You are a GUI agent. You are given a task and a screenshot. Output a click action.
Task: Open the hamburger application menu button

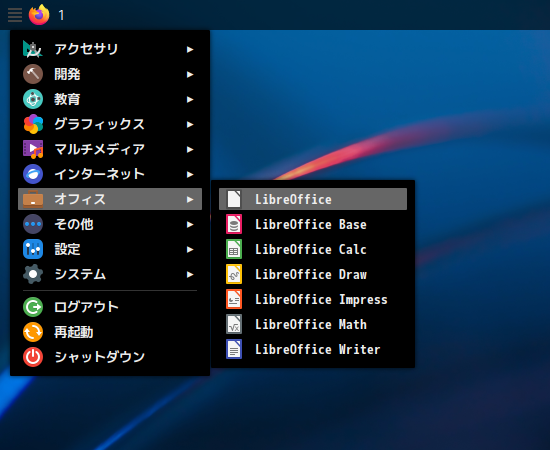[15, 15]
